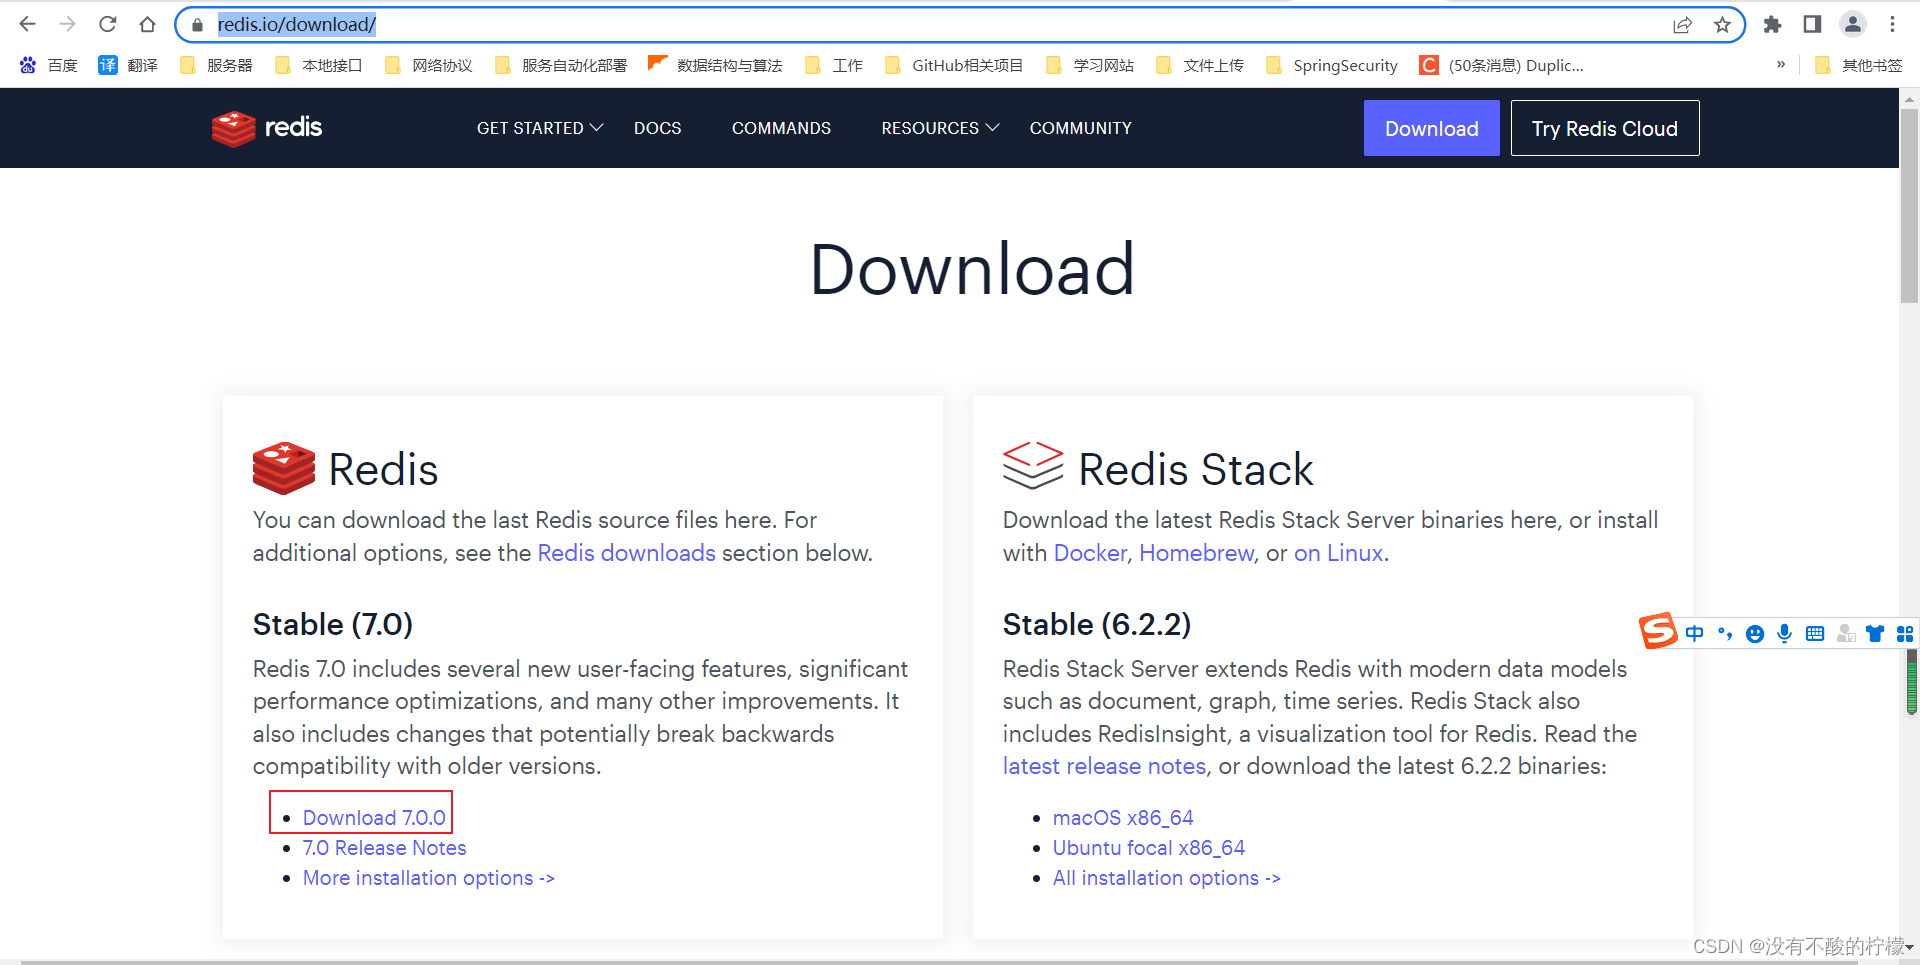Screen dimensions: 1920x965
Task: Click the Sogou input method S logo
Action: [x=1657, y=630]
